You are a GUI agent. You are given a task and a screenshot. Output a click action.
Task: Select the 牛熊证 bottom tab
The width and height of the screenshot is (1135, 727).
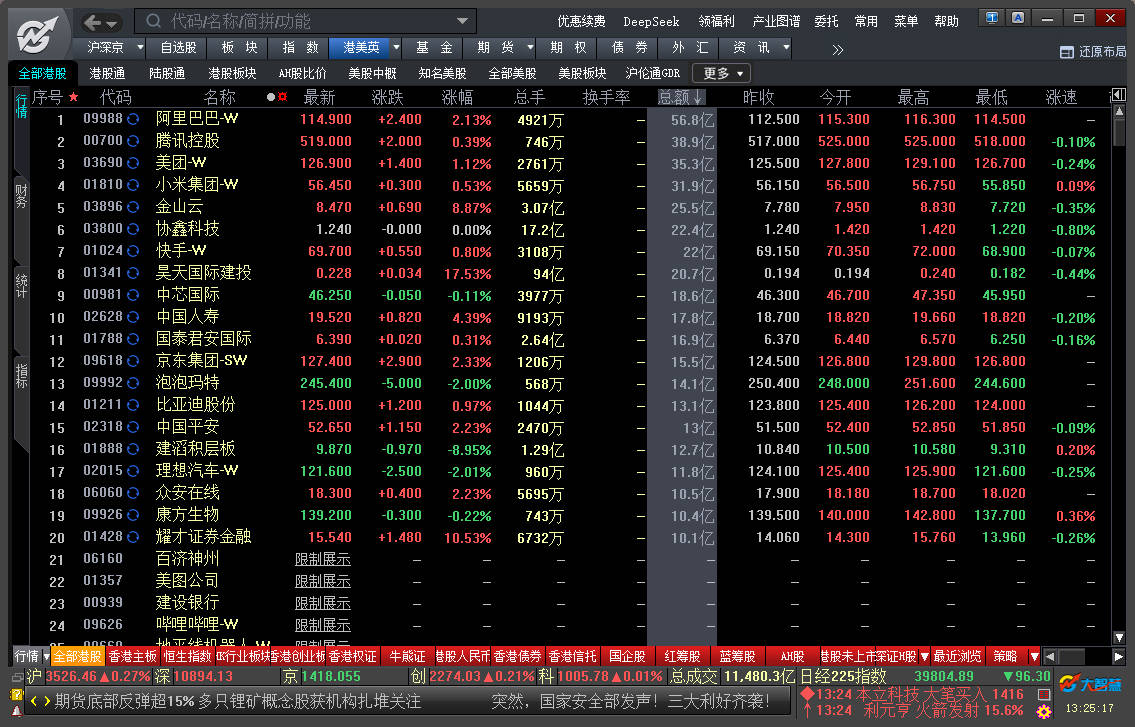(x=408, y=657)
